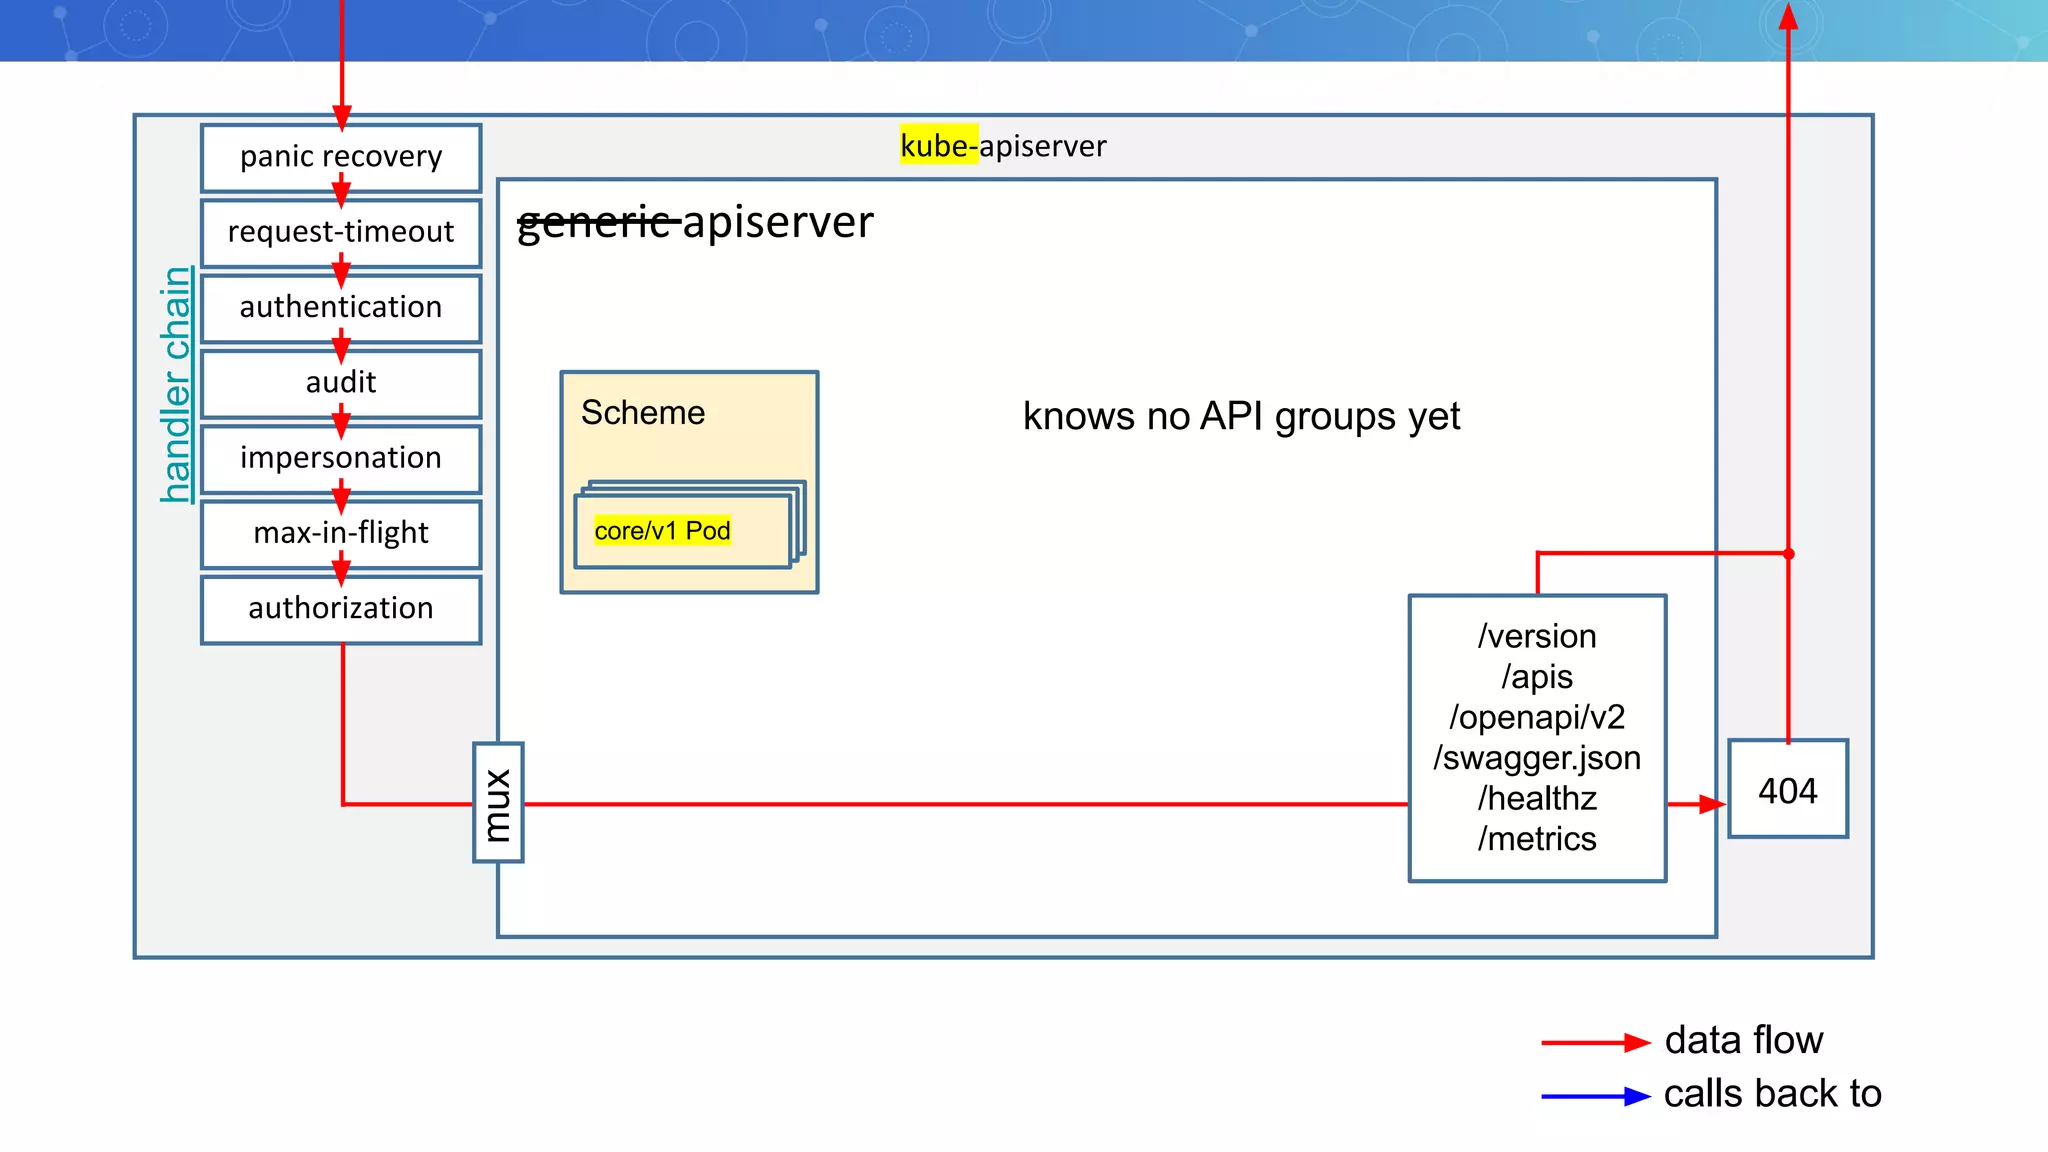Click the handler chain link text
The image size is (2048, 1152).
pyautogui.click(x=177, y=385)
